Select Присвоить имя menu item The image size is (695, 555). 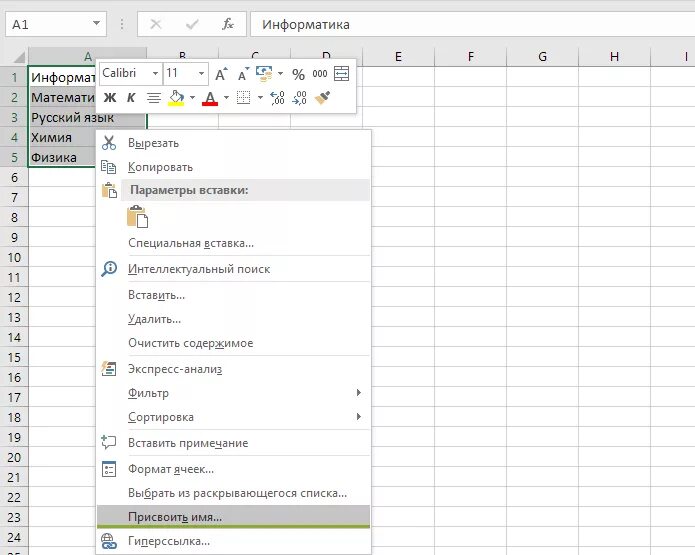point(234,516)
